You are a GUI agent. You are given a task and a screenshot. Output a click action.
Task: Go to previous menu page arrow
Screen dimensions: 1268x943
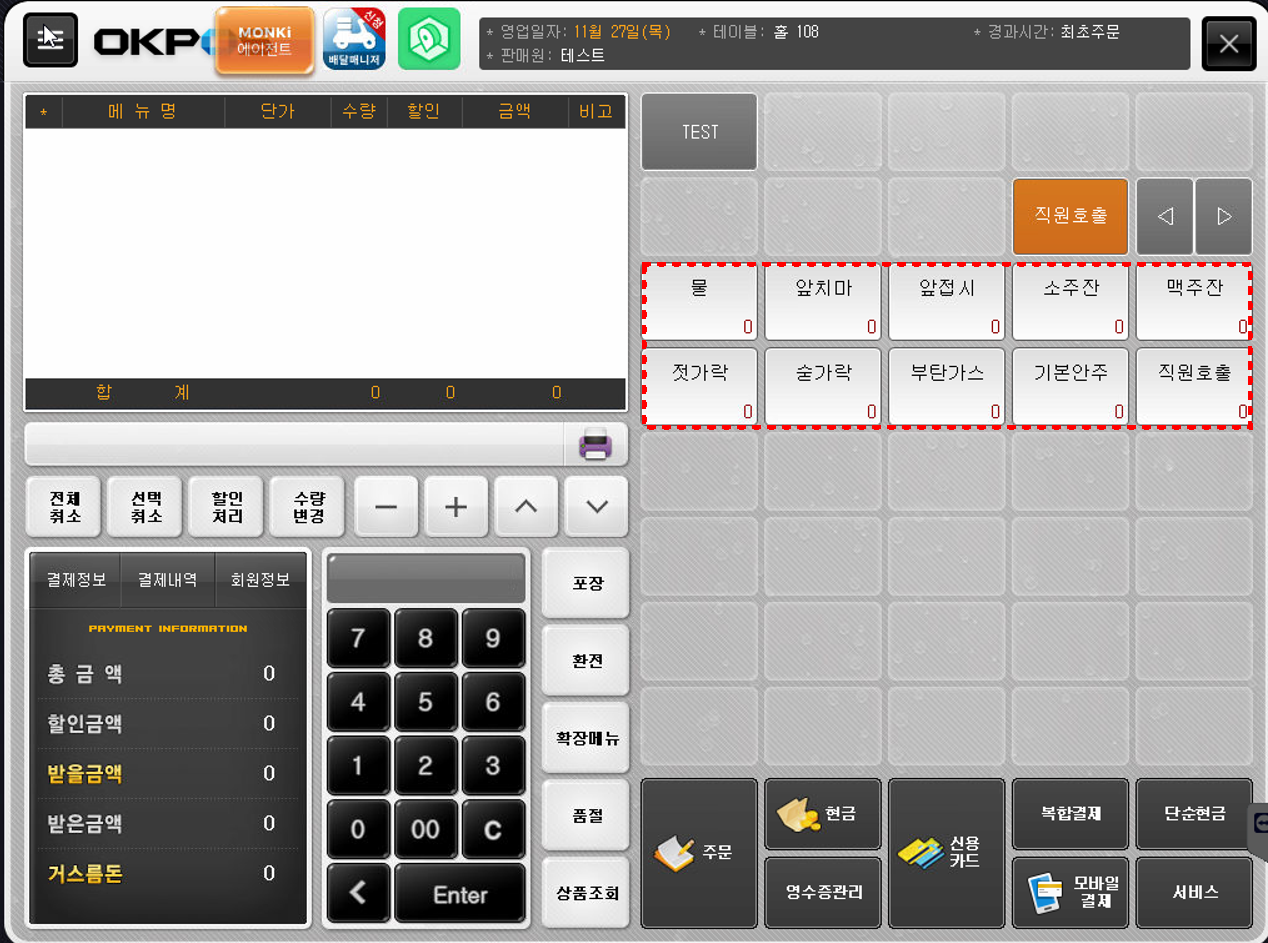[1165, 216]
